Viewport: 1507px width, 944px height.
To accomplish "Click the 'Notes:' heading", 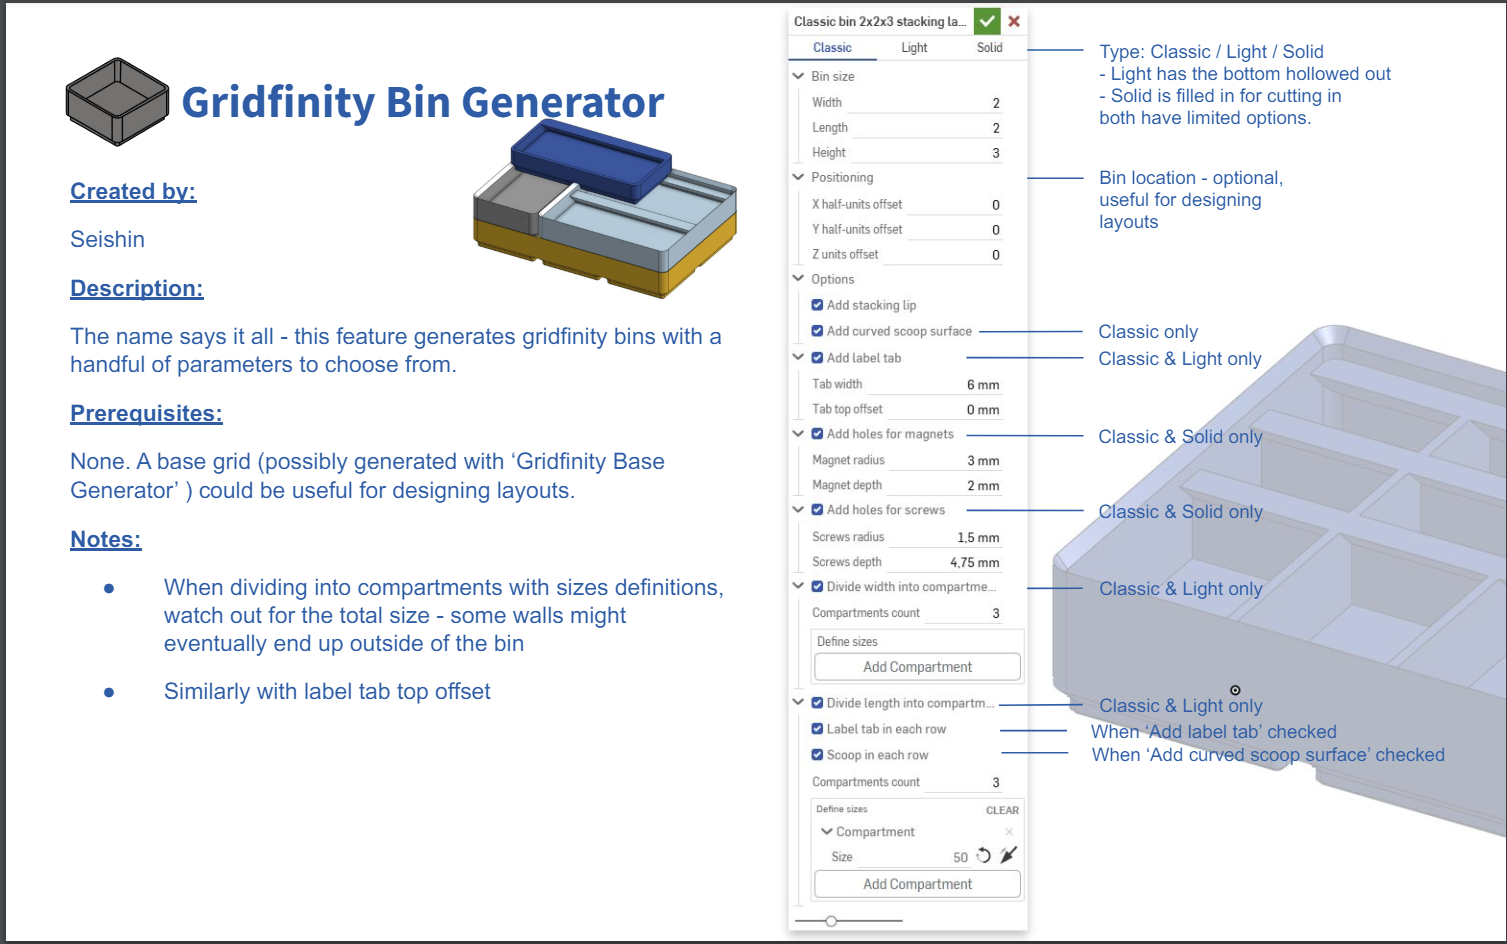I will coord(106,539).
